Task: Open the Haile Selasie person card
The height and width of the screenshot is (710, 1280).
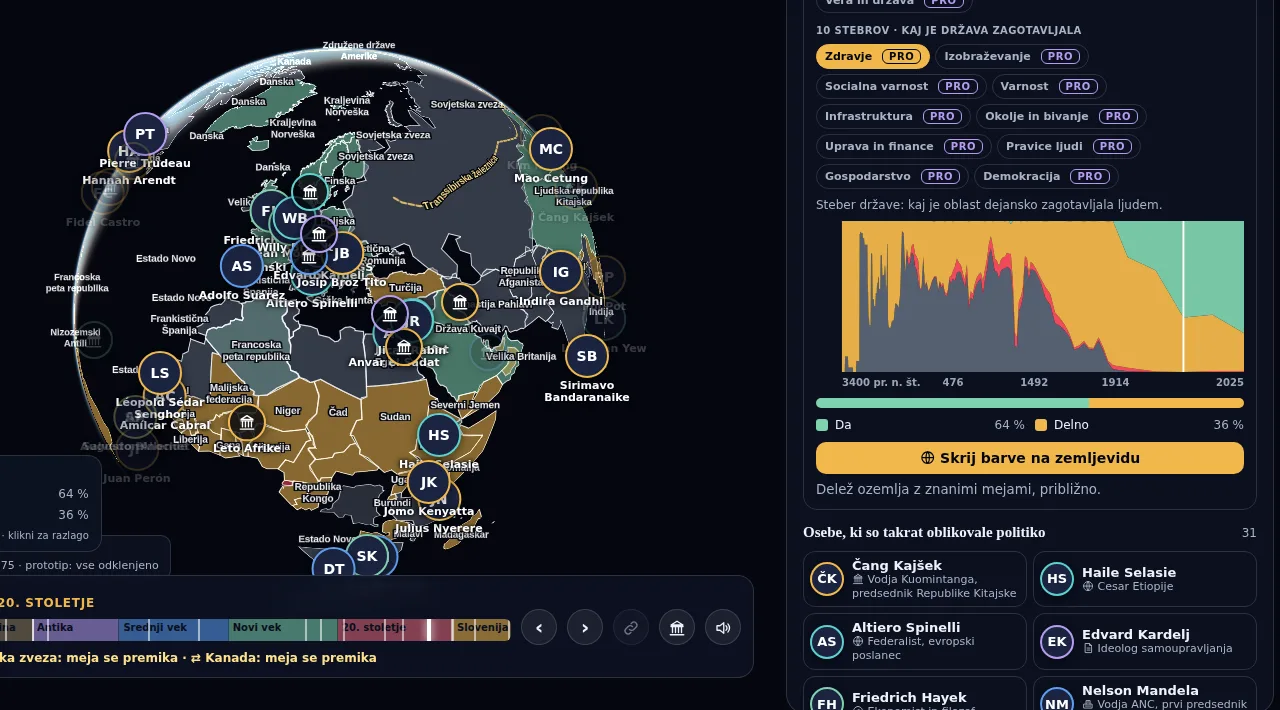Action: tap(1145, 579)
